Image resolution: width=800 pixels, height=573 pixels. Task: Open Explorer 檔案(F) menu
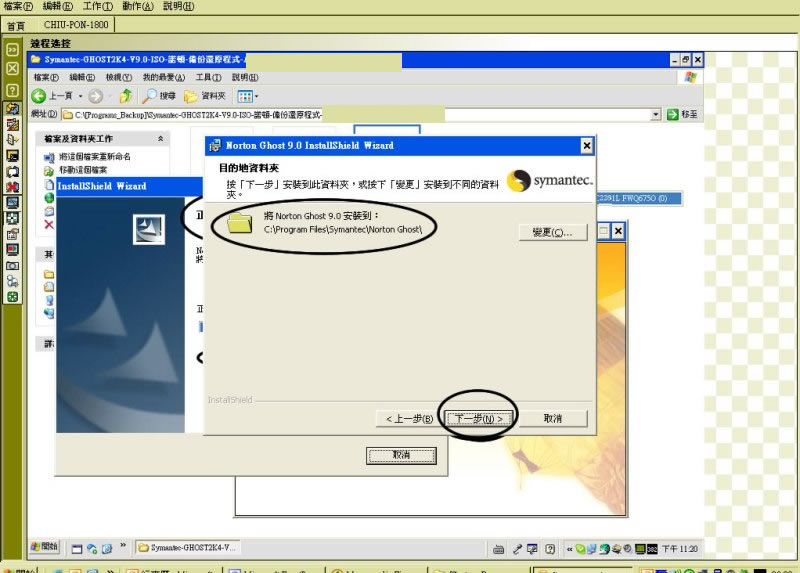[x=46, y=78]
